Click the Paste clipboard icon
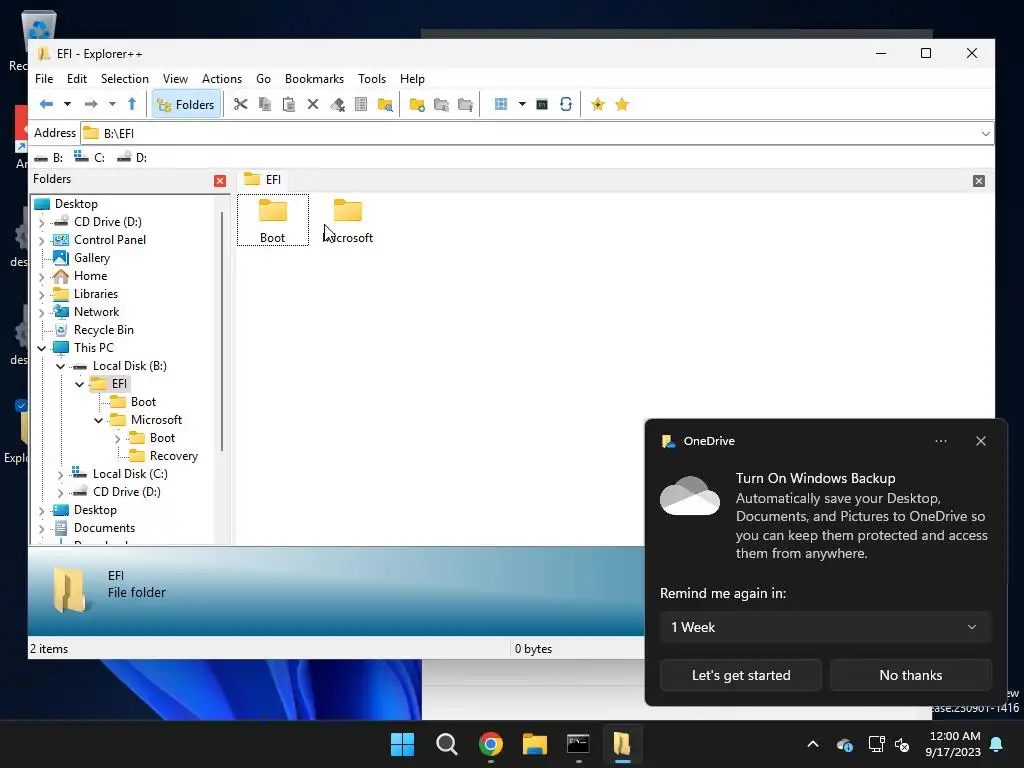Image resolution: width=1024 pixels, height=768 pixels. click(289, 104)
